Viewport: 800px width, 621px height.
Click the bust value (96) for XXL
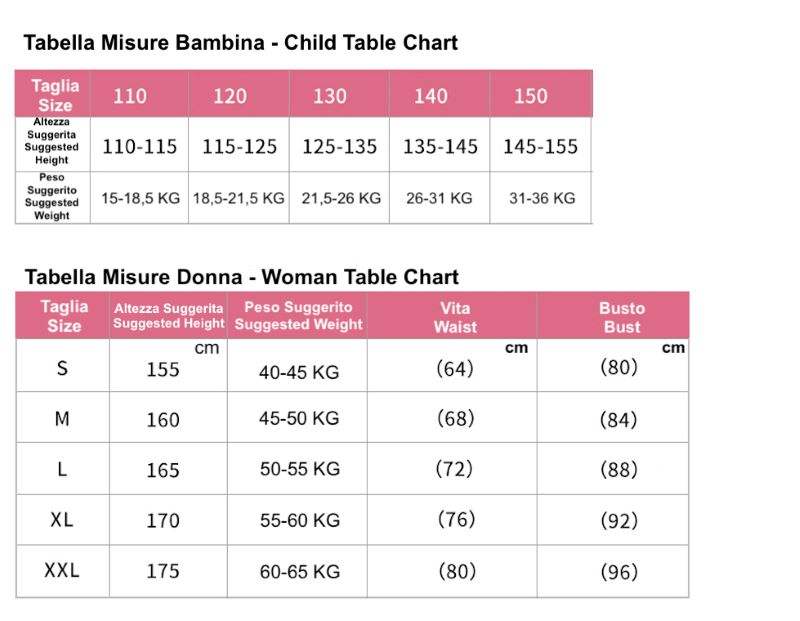pyautogui.click(x=618, y=572)
